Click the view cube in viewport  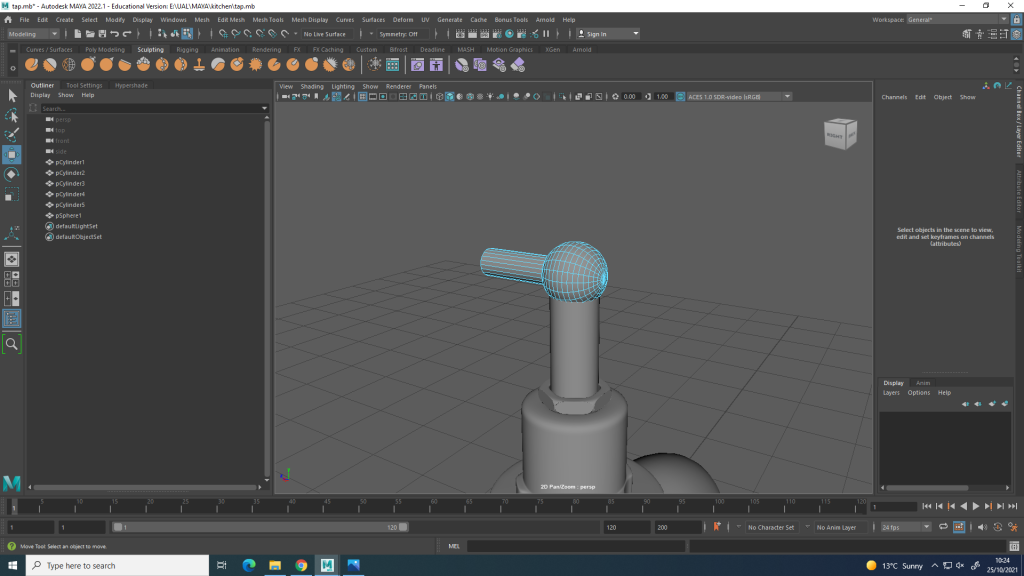pyautogui.click(x=839, y=134)
